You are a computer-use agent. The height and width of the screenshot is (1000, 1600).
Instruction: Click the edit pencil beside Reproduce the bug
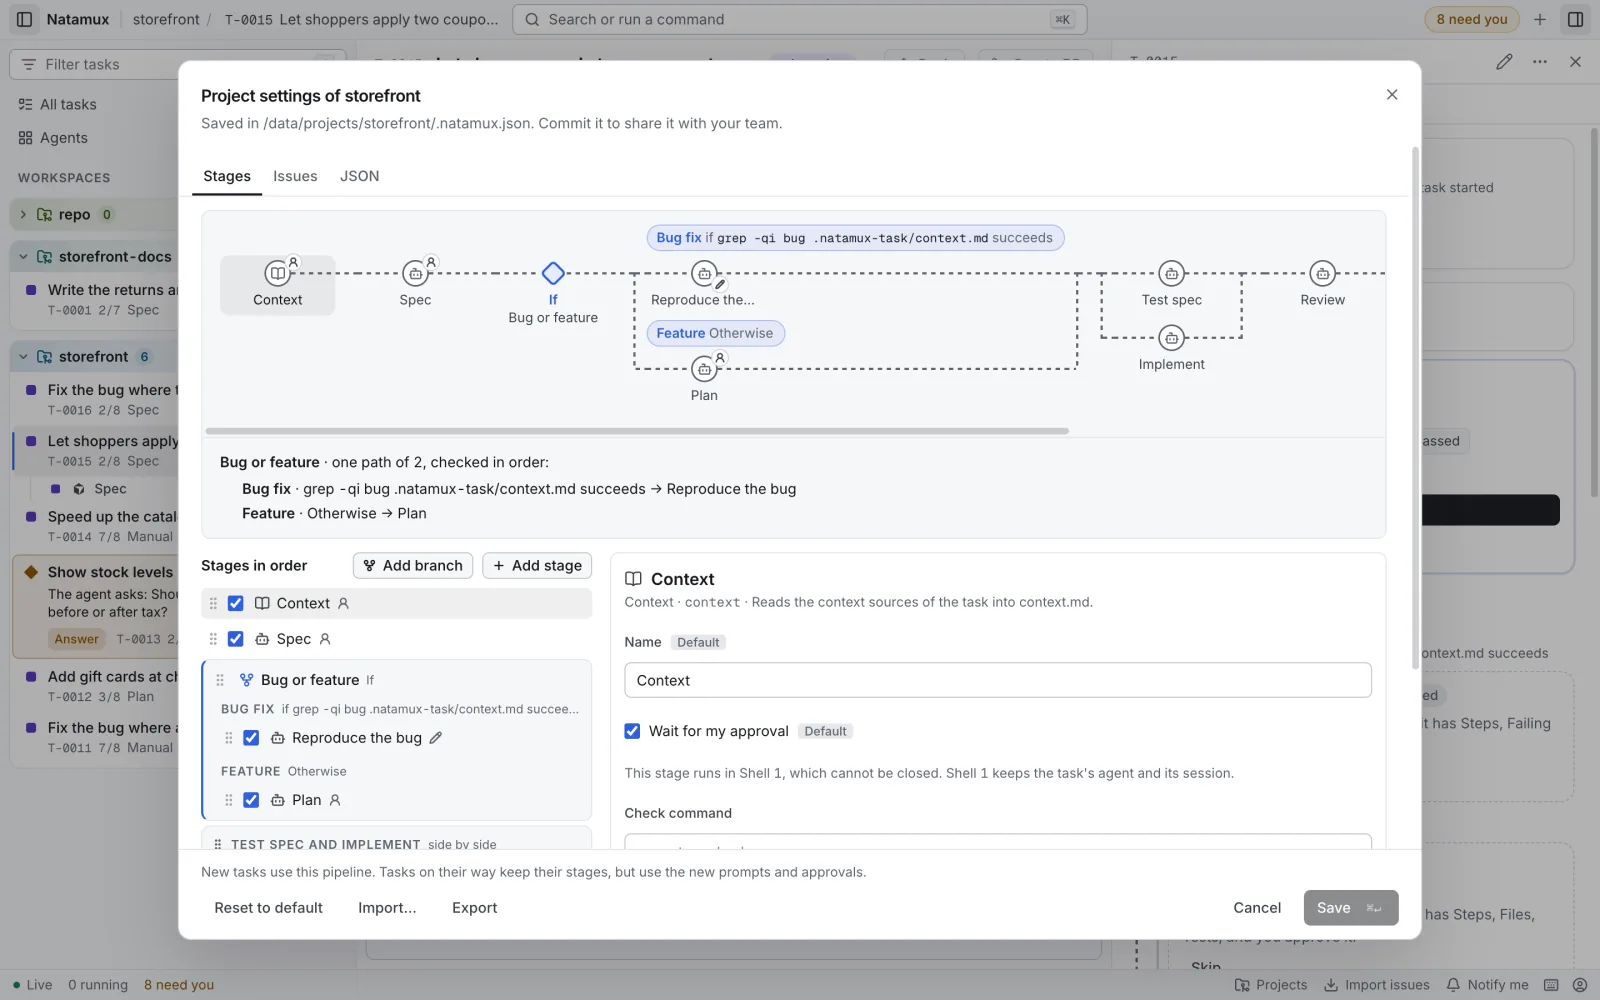click(x=436, y=738)
